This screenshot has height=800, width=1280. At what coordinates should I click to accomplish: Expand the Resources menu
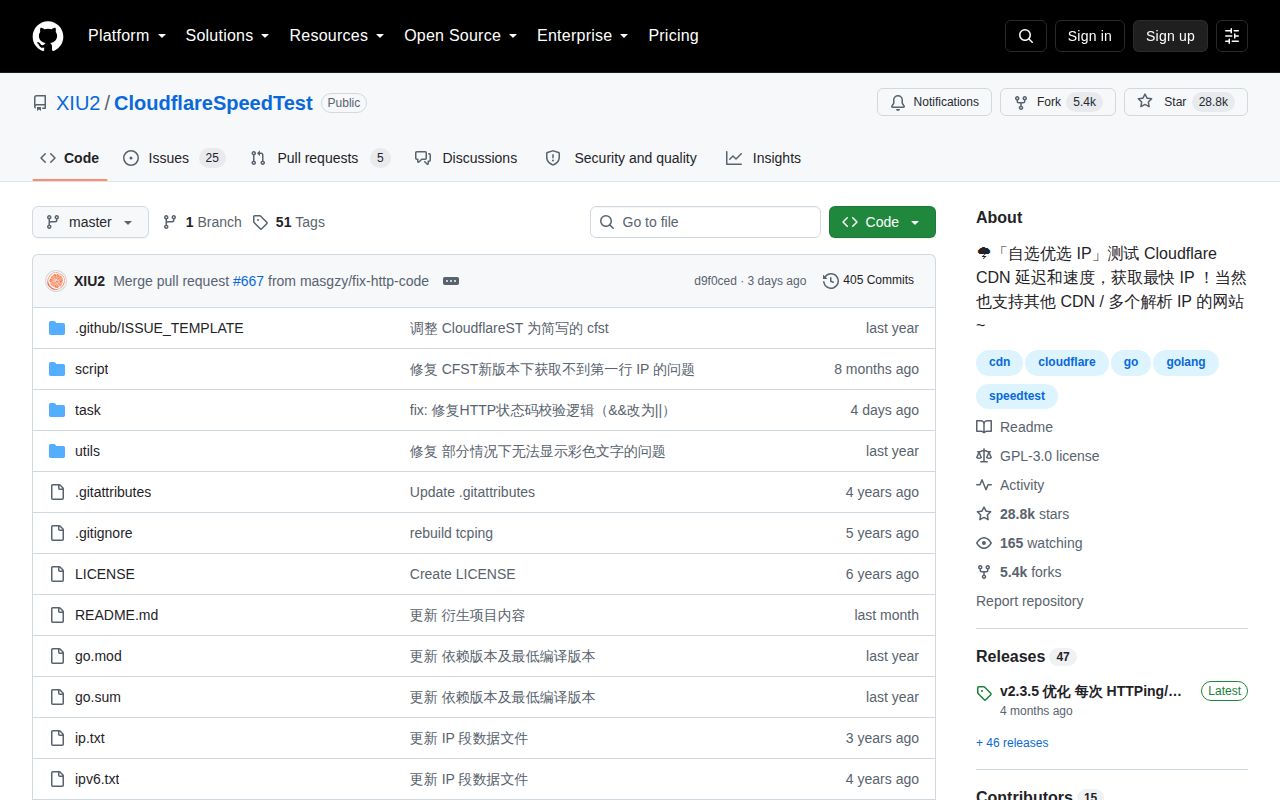337,36
